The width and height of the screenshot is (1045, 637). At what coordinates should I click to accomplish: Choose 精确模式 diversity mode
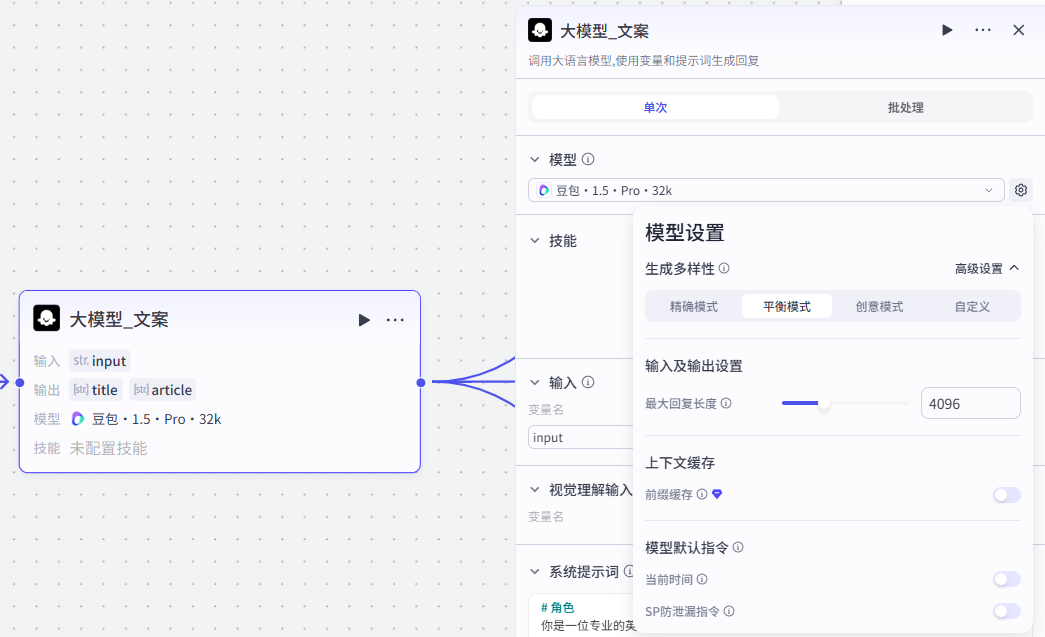(x=694, y=307)
